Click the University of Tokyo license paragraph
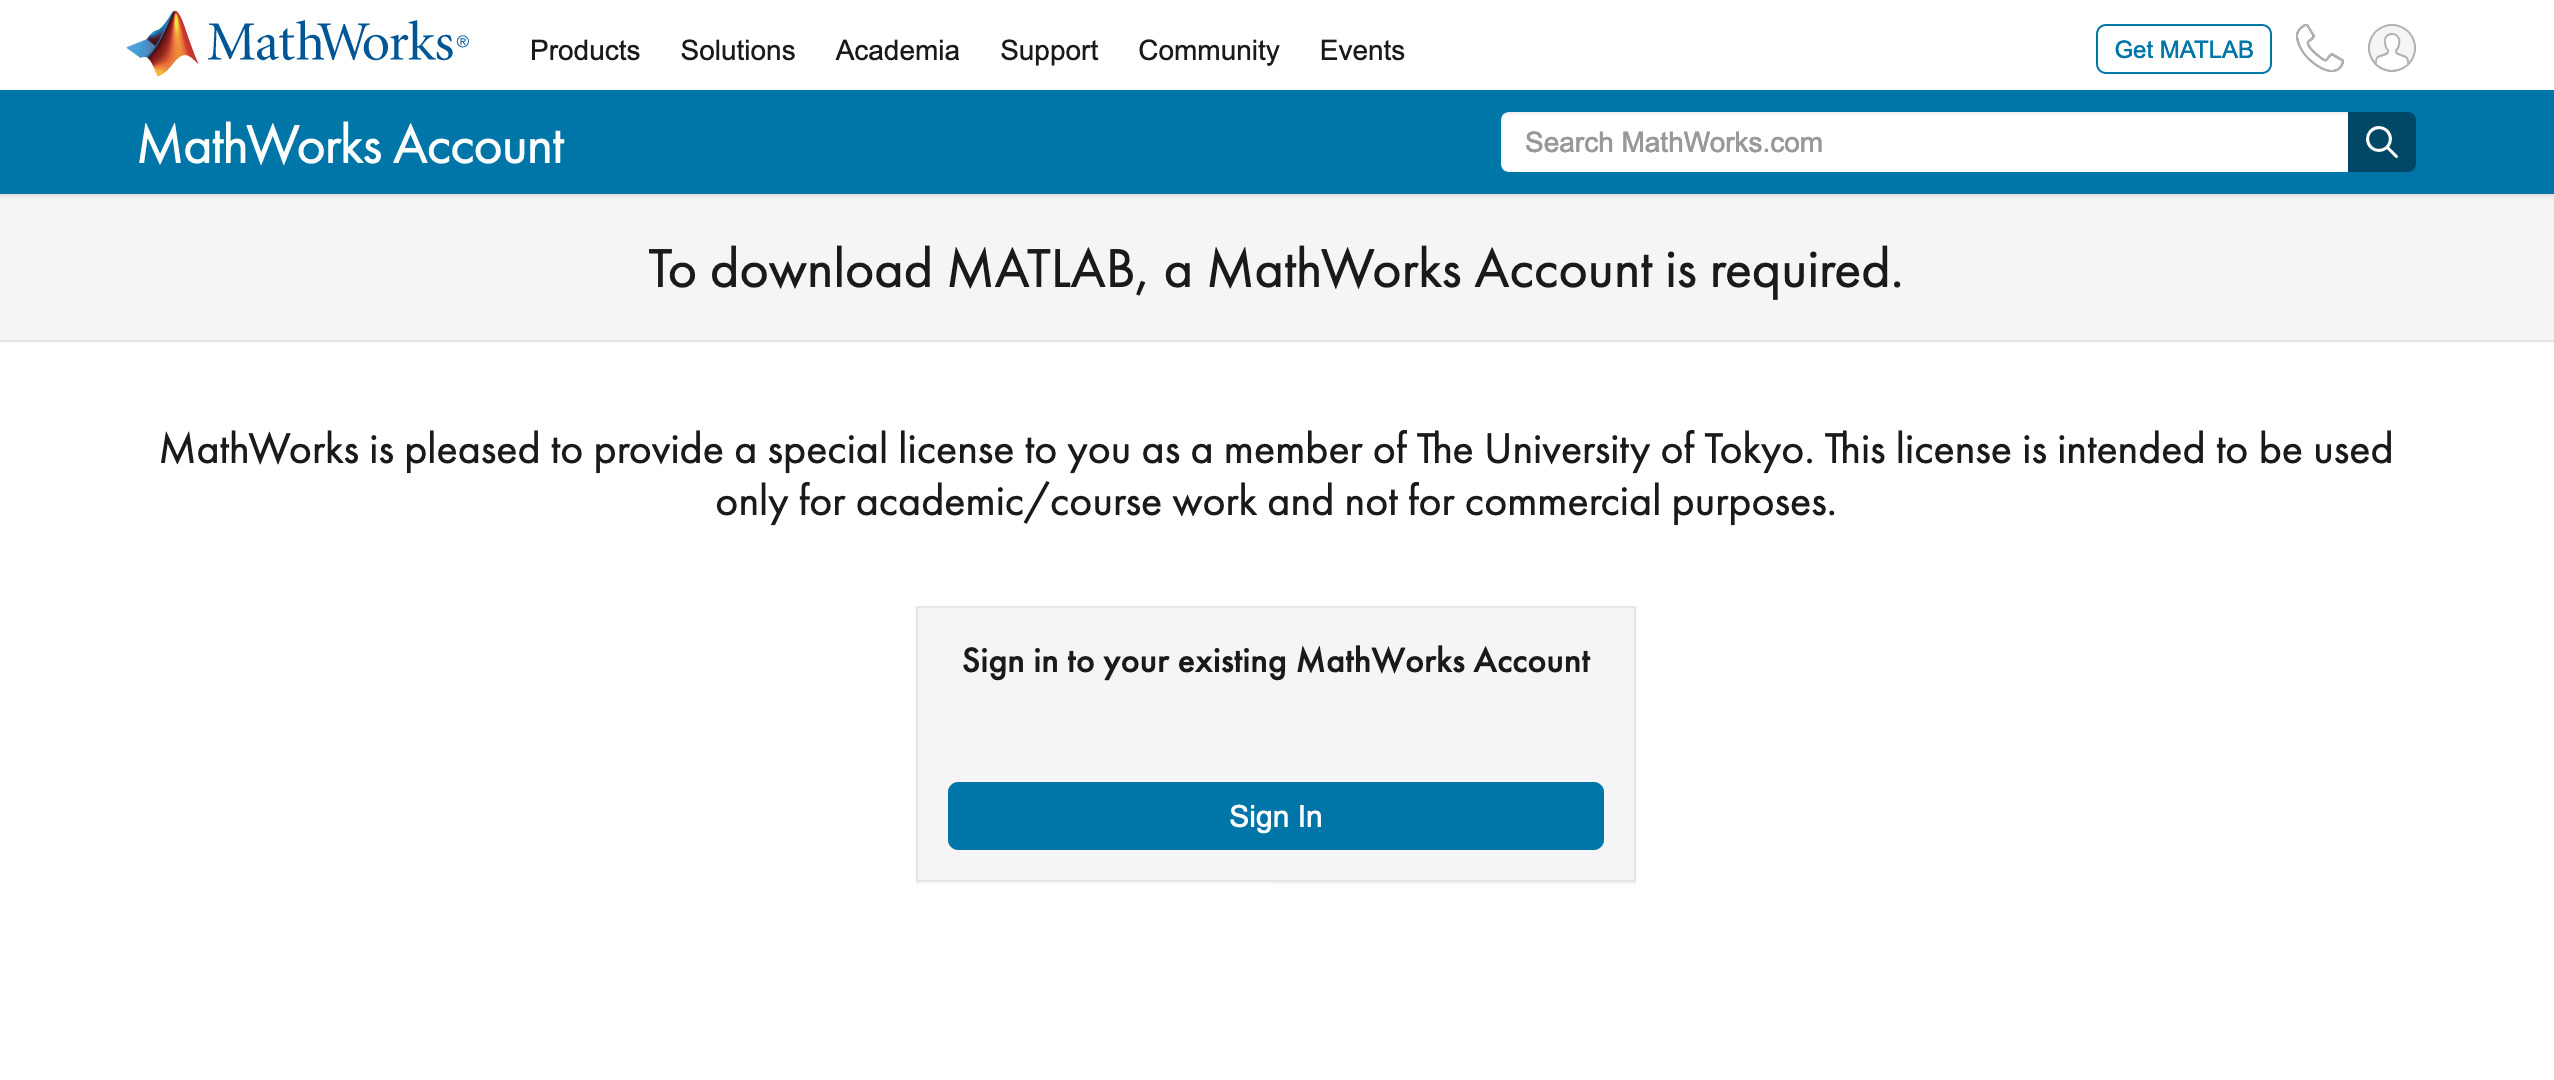 tap(1276, 475)
